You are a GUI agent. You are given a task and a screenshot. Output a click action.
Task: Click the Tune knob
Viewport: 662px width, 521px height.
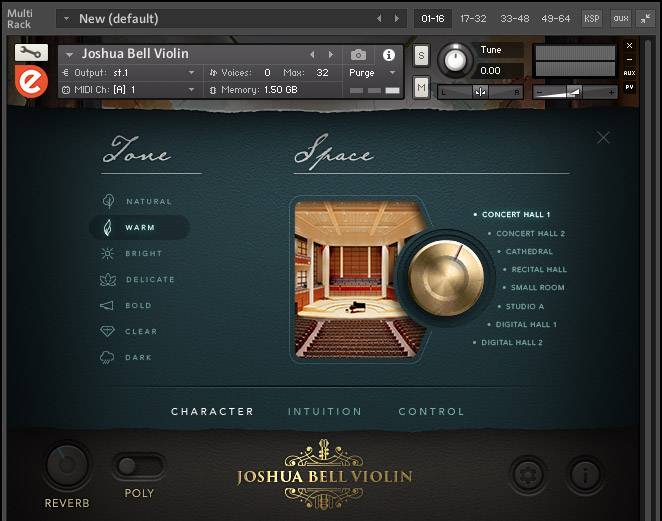click(455, 60)
